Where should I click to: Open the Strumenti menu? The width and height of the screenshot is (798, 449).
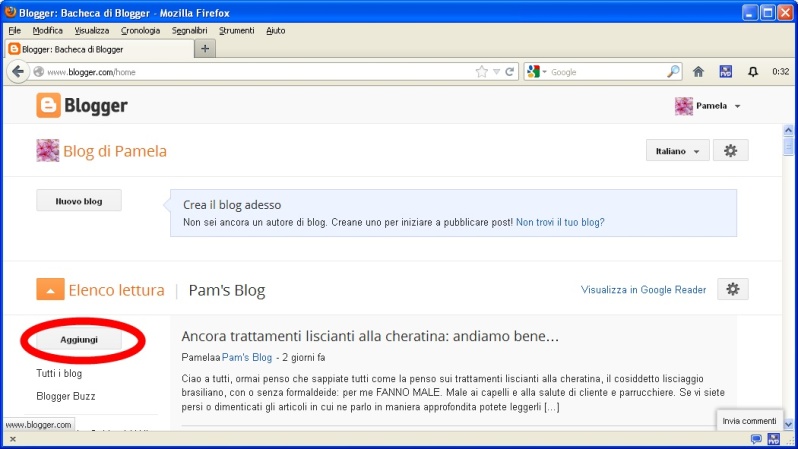point(237,31)
